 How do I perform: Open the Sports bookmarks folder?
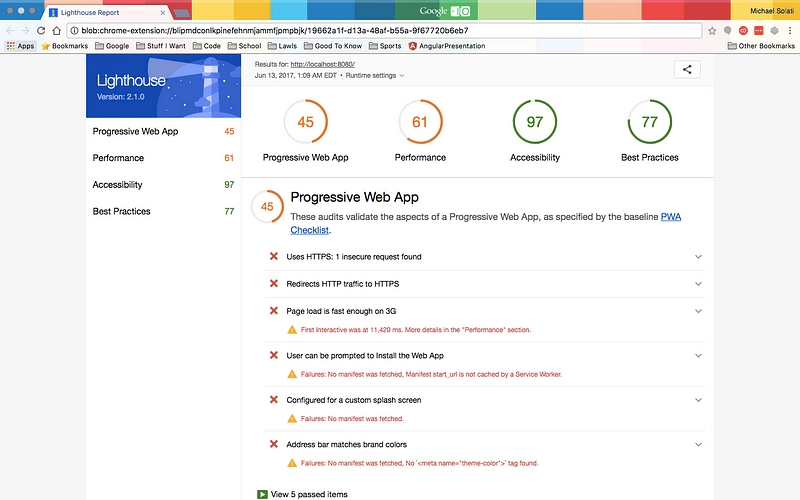[385, 46]
